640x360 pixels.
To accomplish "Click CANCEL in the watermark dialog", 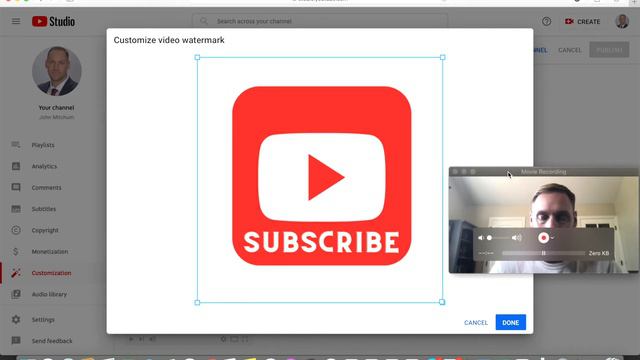I will [476, 322].
